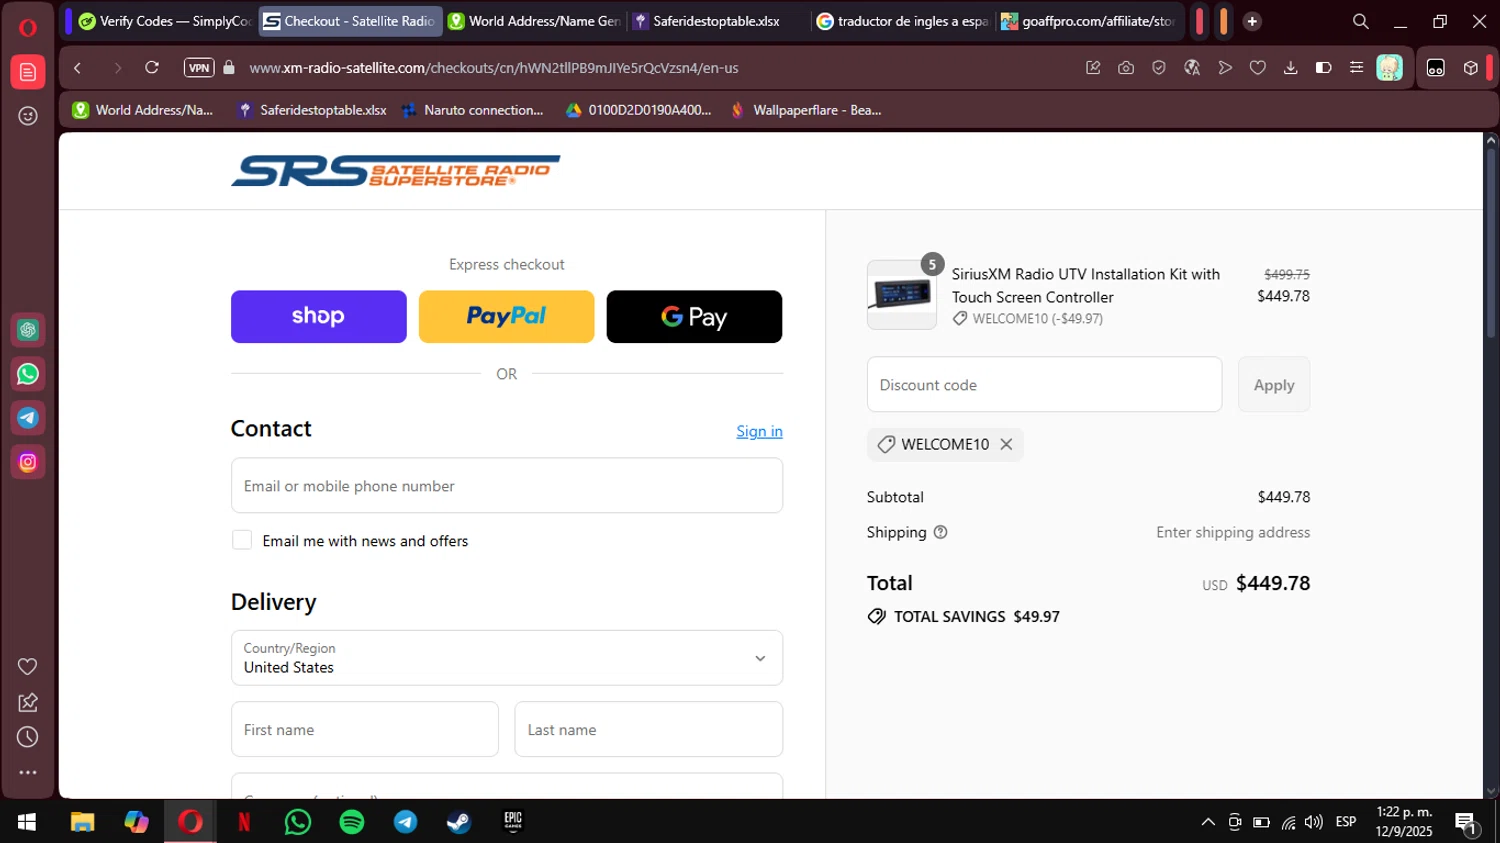Focus the First name field
This screenshot has height=843, width=1500.
click(365, 729)
